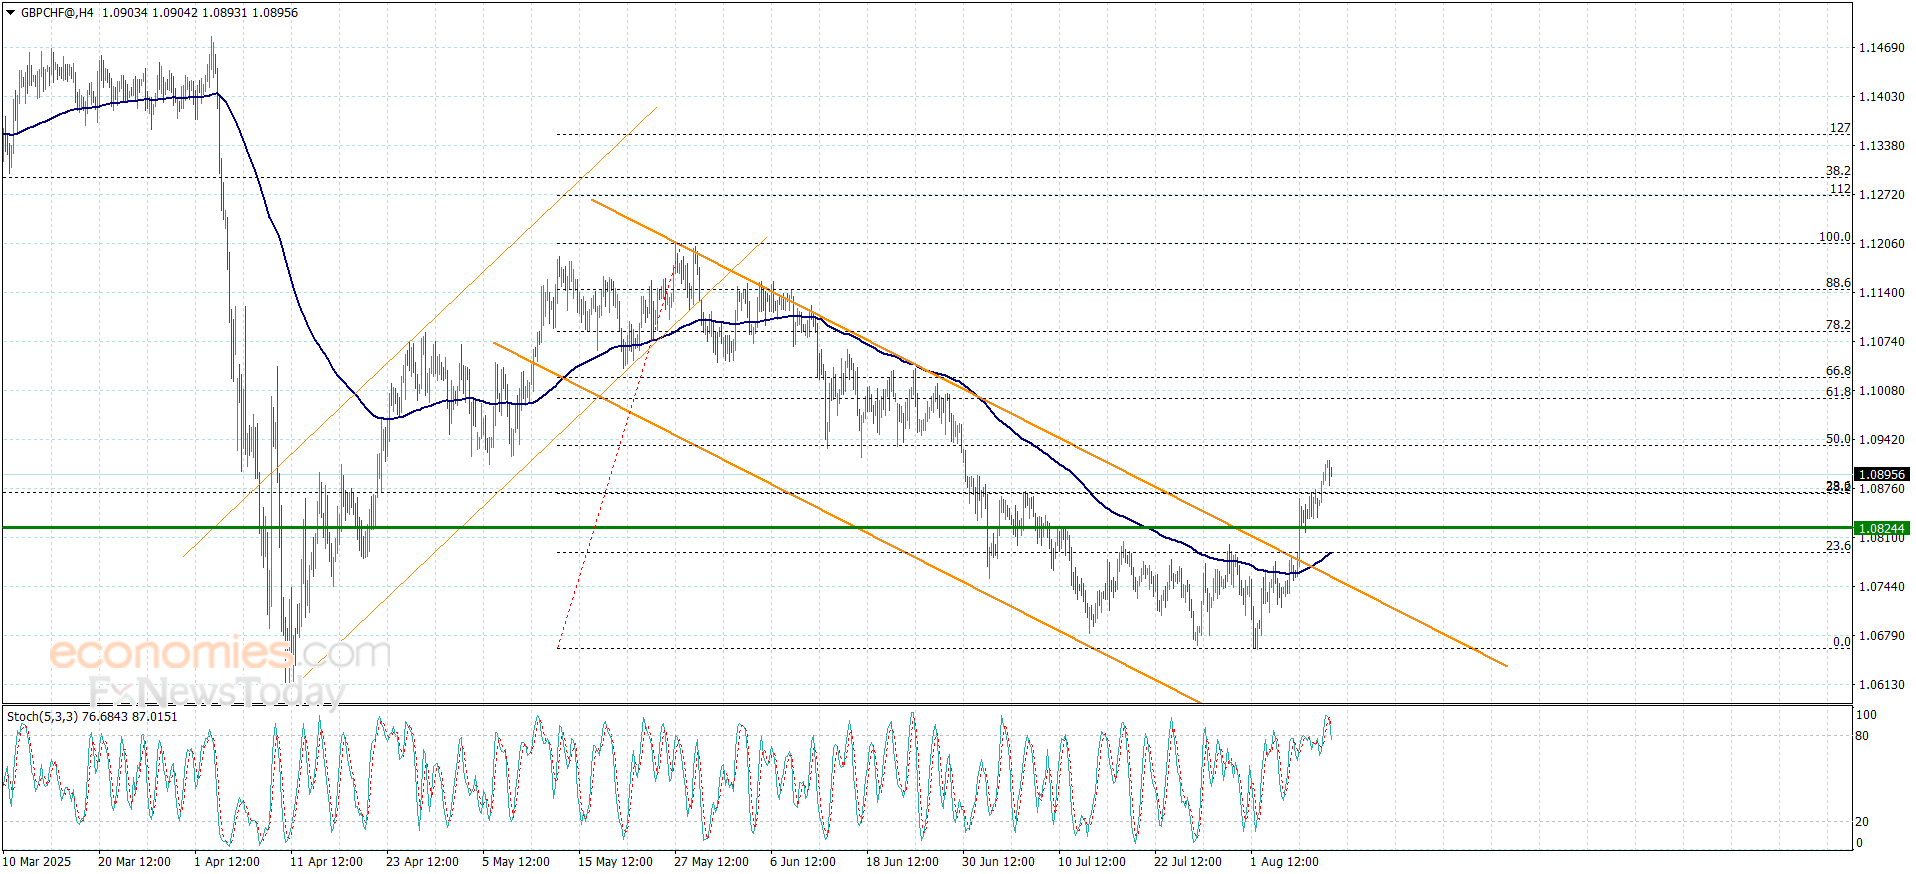Click the 50.0 Fibonacci level label
The width and height of the screenshot is (1916, 874).
pyautogui.click(x=1838, y=439)
